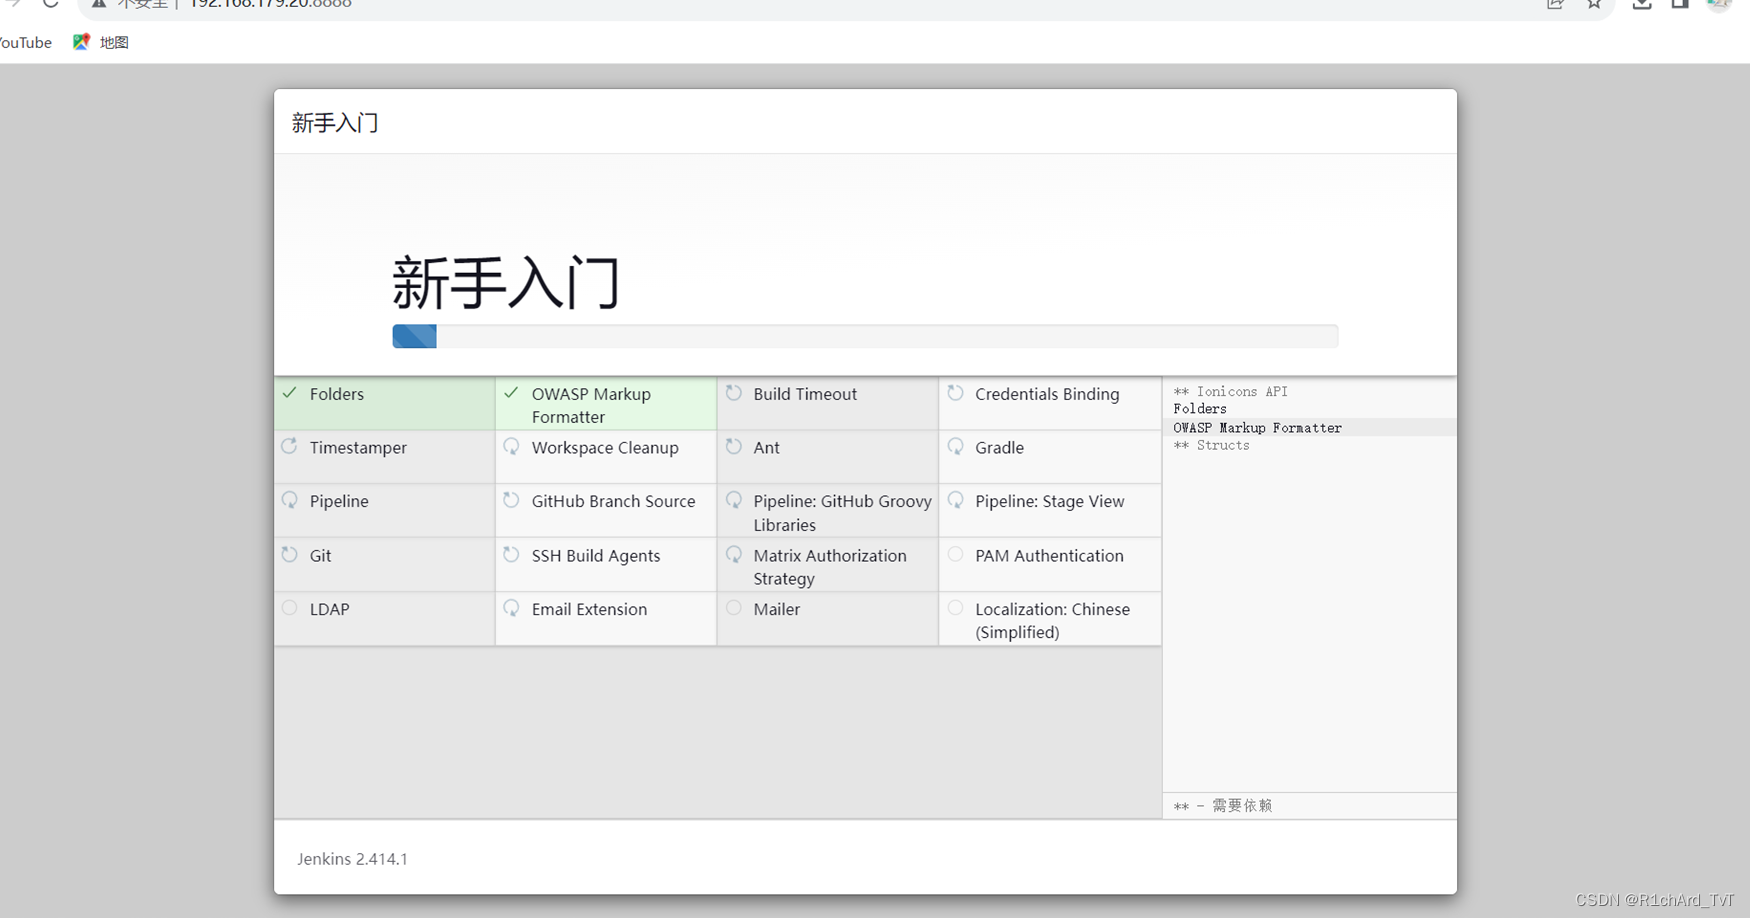Click 'Folders' entry in install log
The width and height of the screenshot is (1750, 918).
(x=1200, y=409)
